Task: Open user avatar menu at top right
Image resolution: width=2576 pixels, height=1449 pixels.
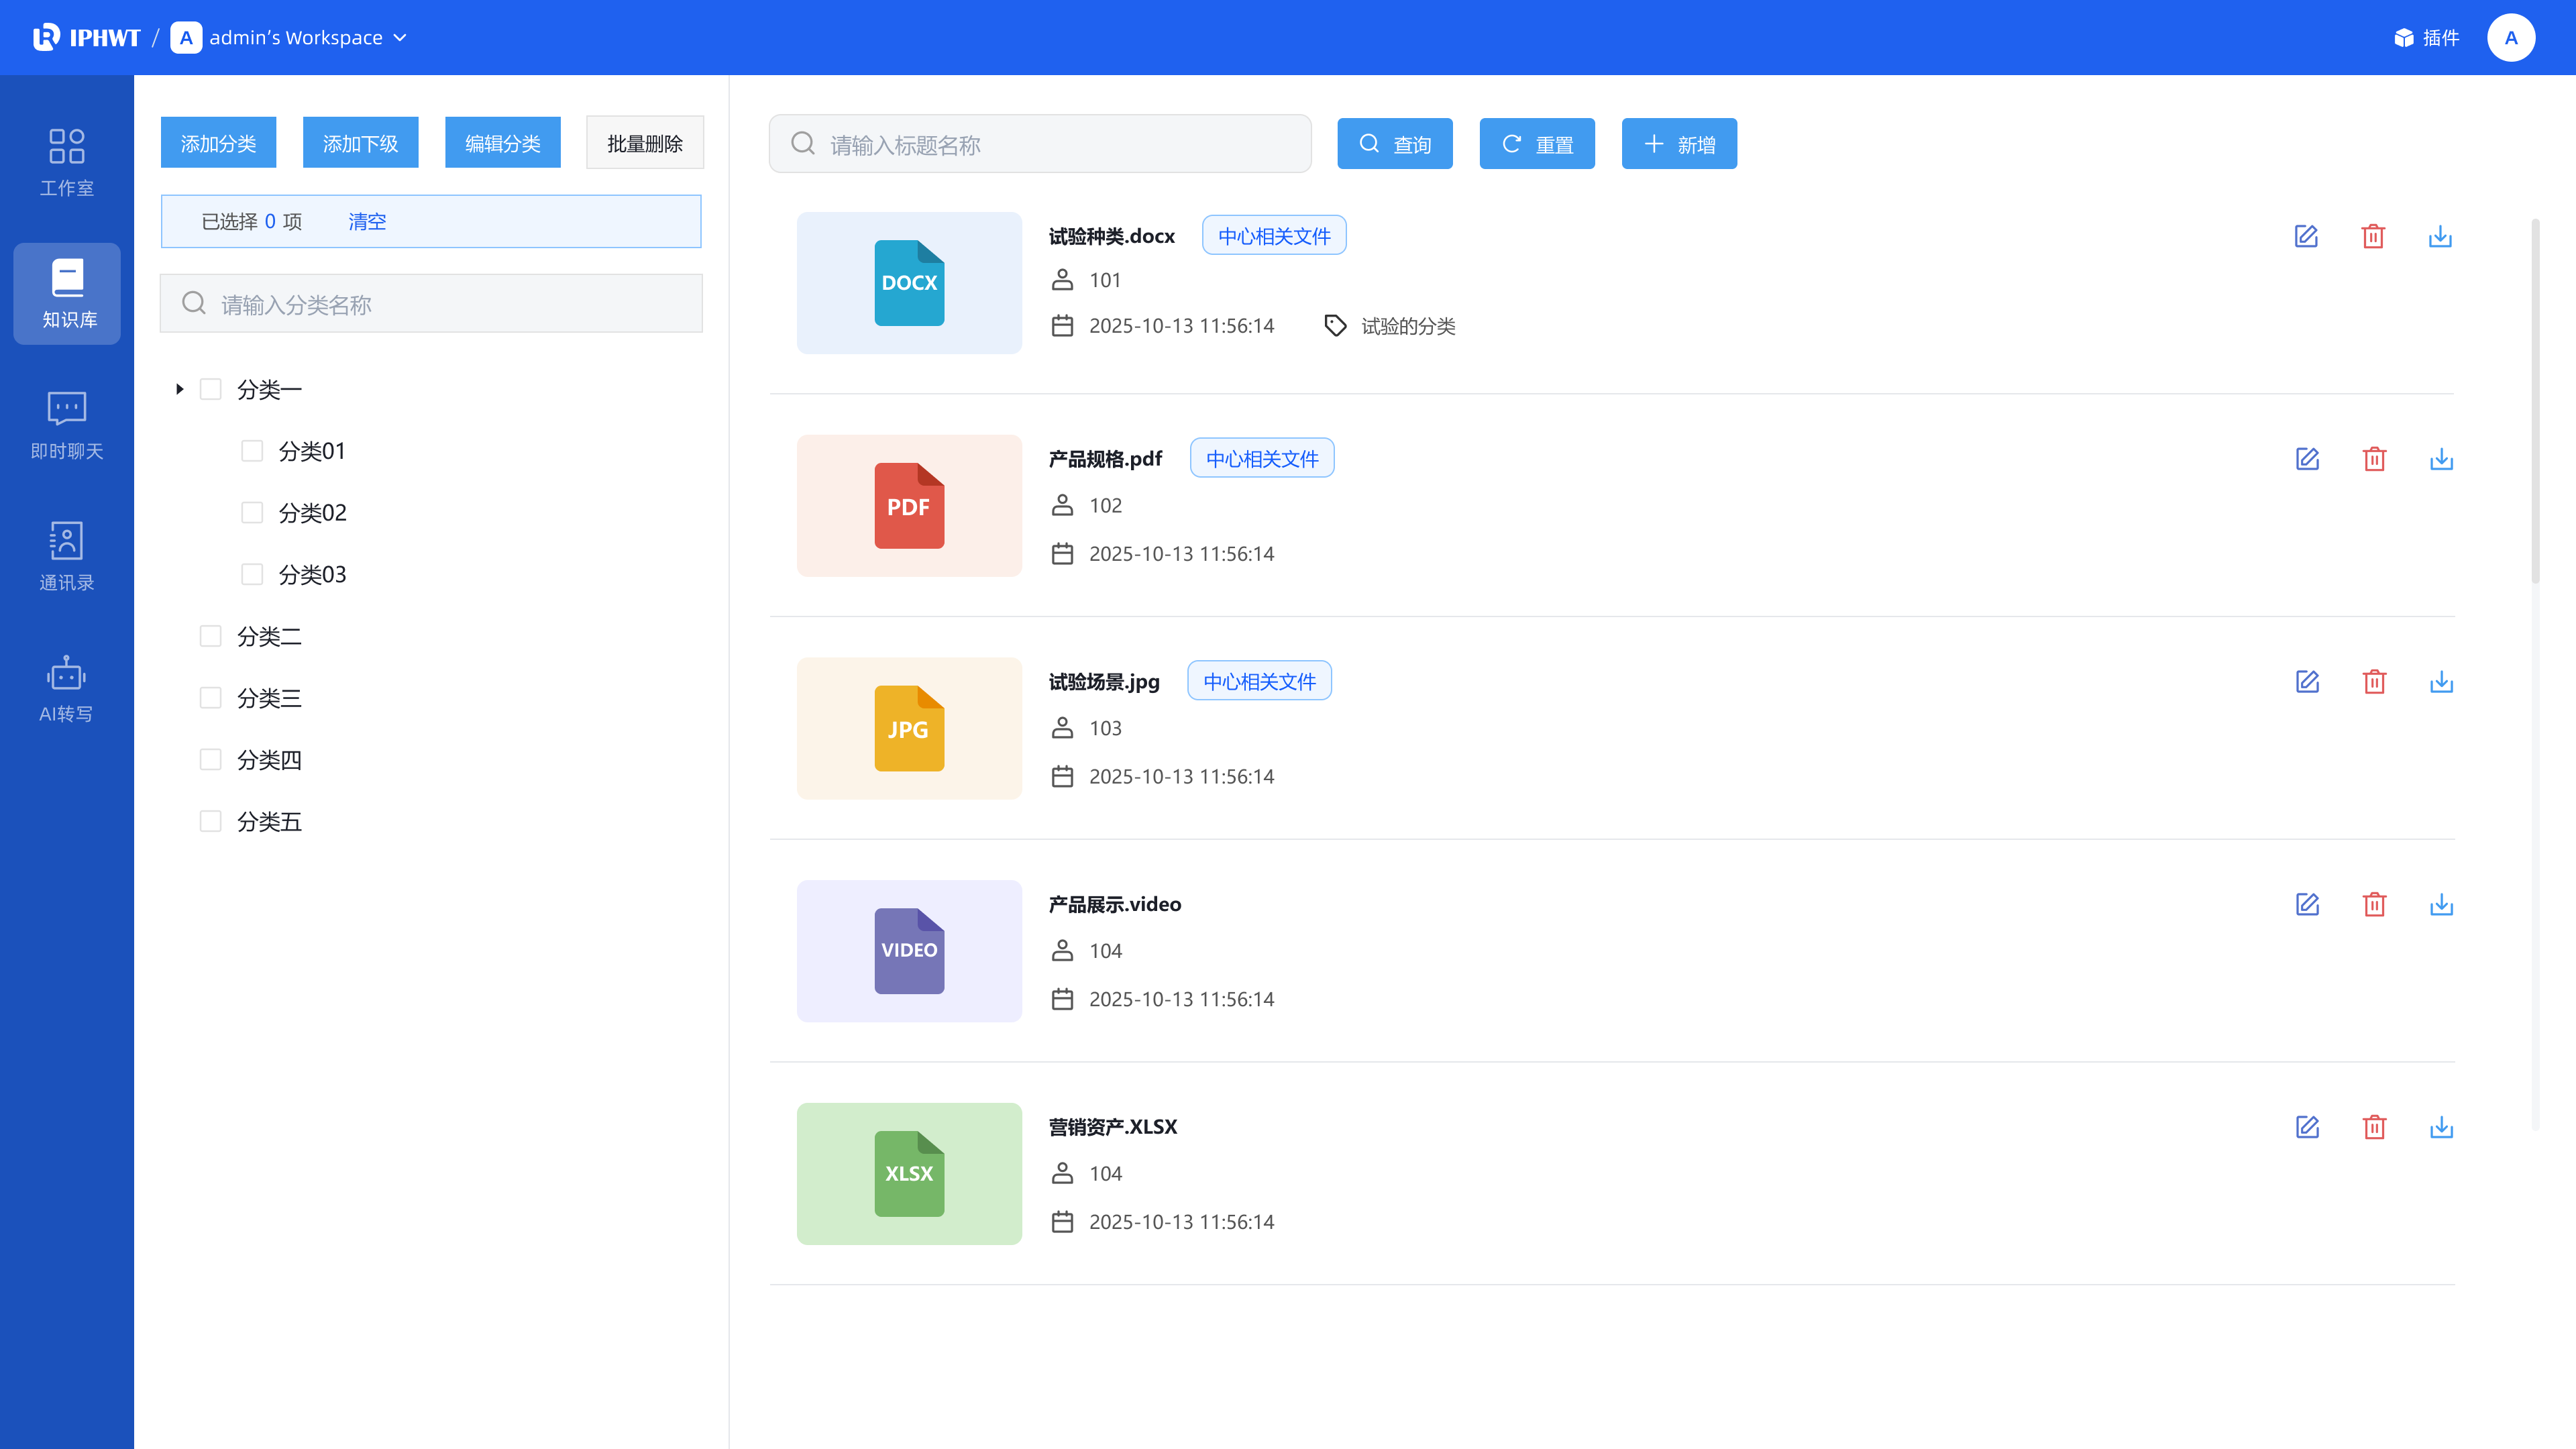Action: coord(2510,38)
